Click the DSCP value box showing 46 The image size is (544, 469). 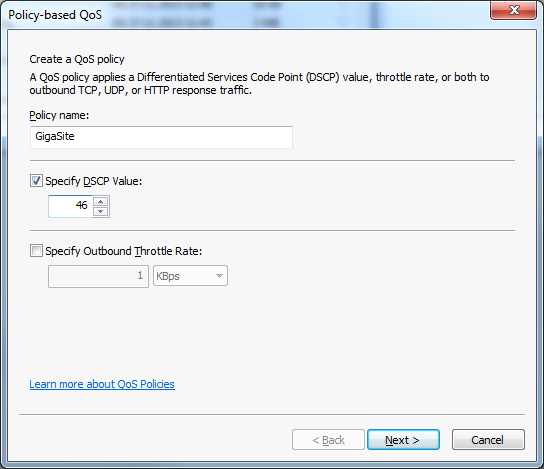coord(71,206)
